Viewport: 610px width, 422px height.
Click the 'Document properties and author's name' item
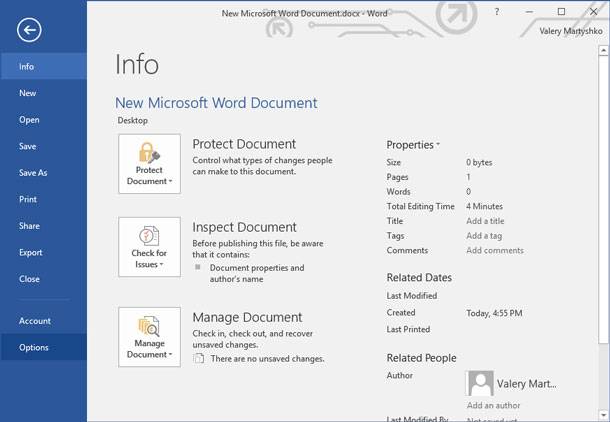257,273
